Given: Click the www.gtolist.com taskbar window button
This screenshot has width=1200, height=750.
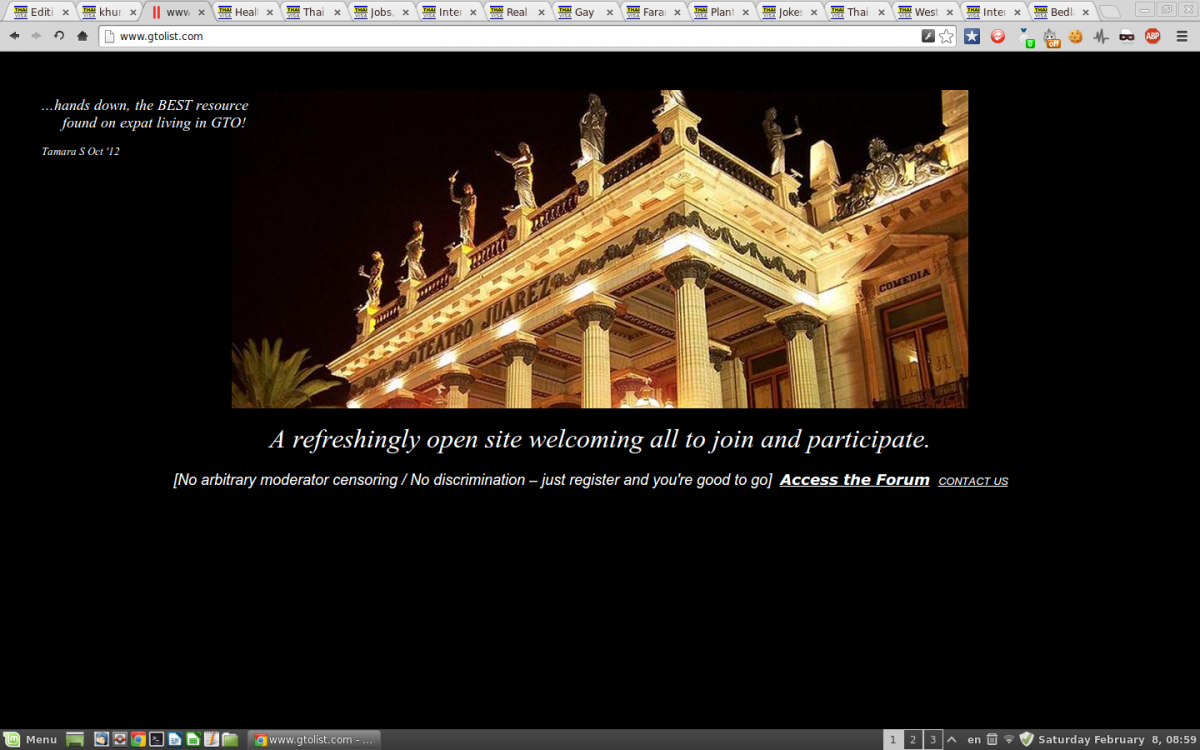Looking at the screenshot, I should [314, 740].
